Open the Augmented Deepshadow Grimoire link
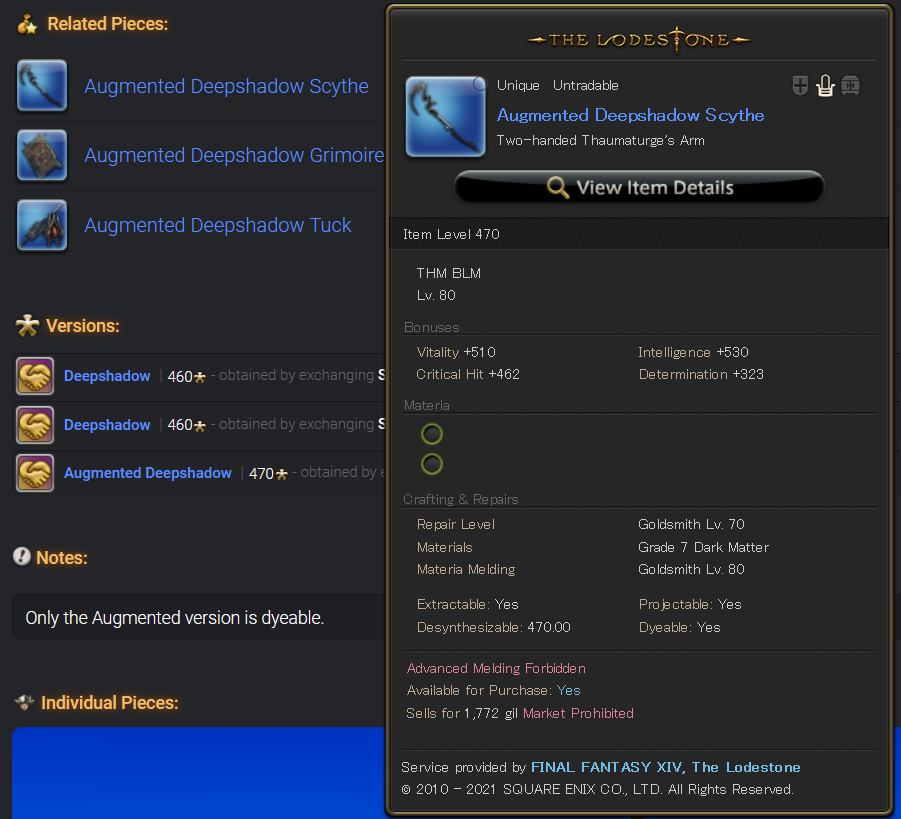Viewport: 901px width, 819px height. point(233,156)
